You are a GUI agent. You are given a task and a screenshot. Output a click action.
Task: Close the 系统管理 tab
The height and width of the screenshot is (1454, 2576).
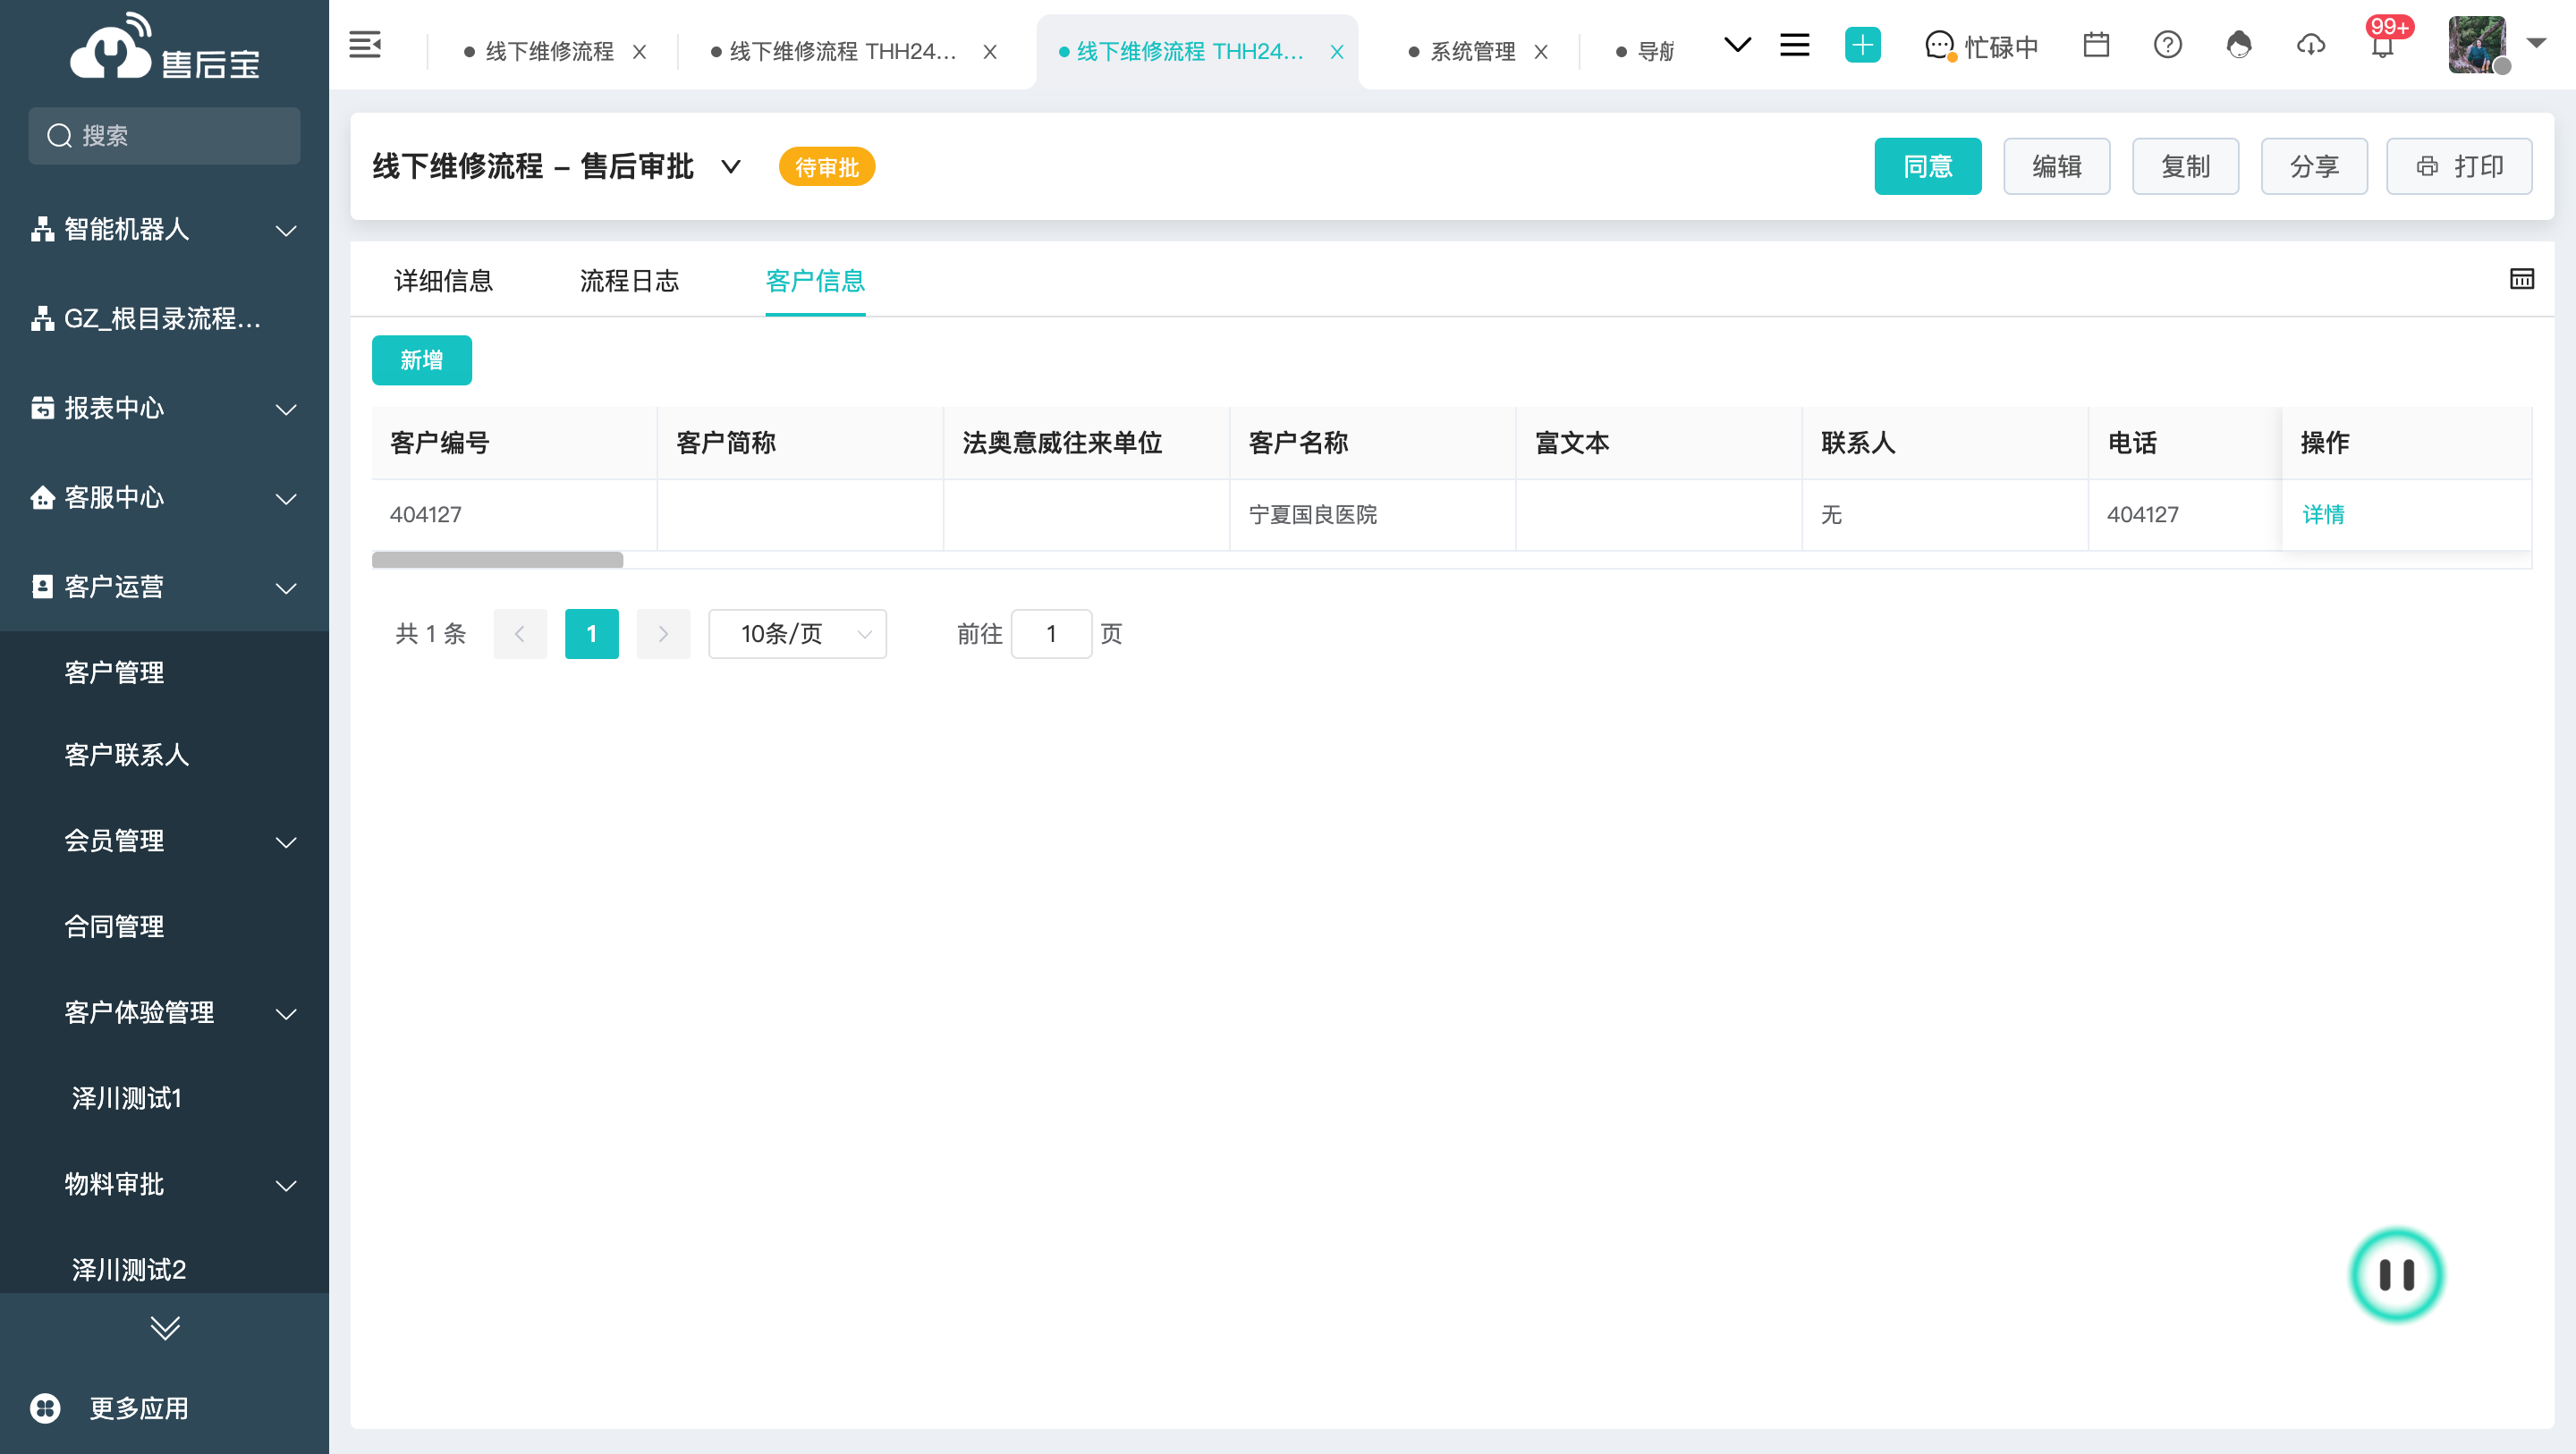1541,52
